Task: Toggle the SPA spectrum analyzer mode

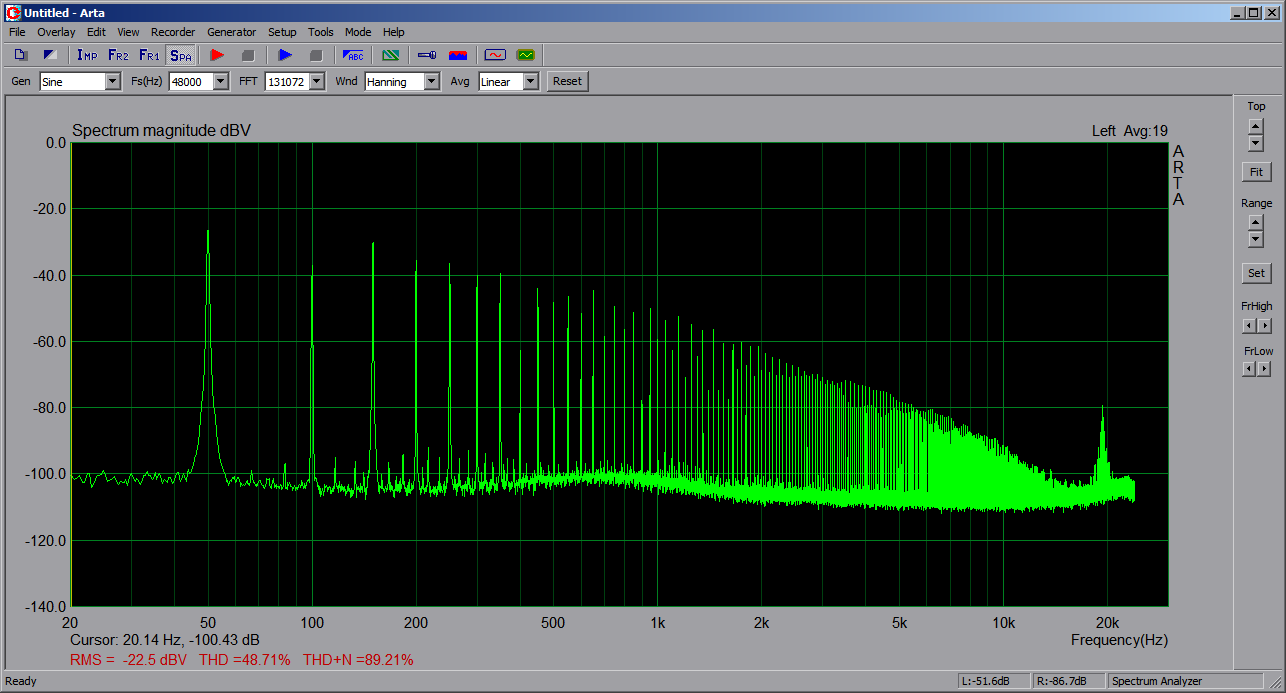Action: click(x=180, y=55)
